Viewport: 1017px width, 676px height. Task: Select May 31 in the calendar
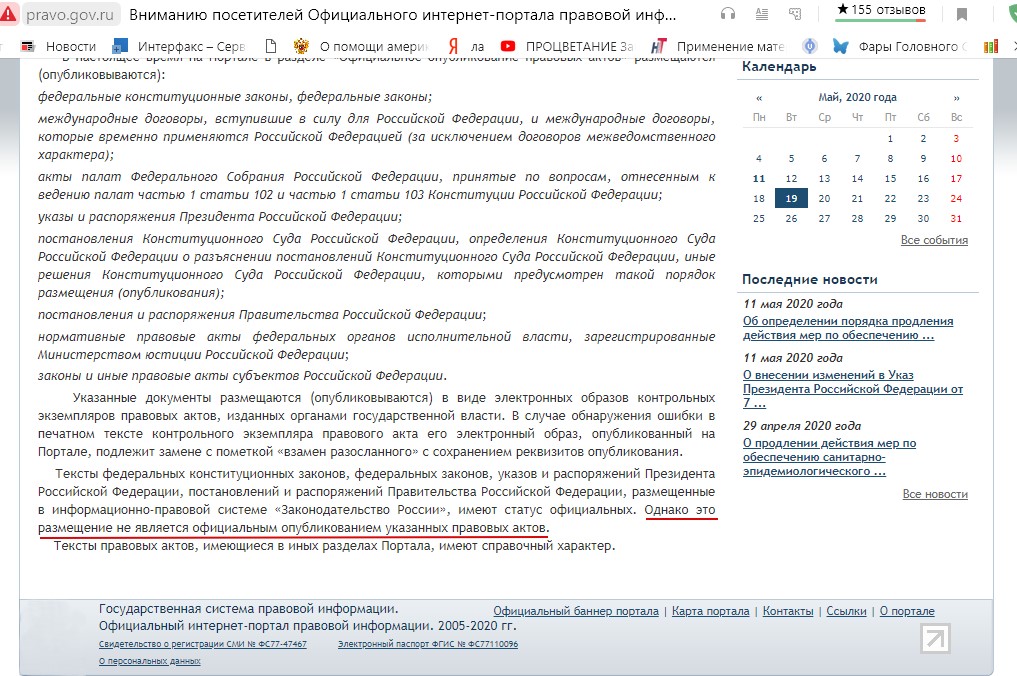956,219
